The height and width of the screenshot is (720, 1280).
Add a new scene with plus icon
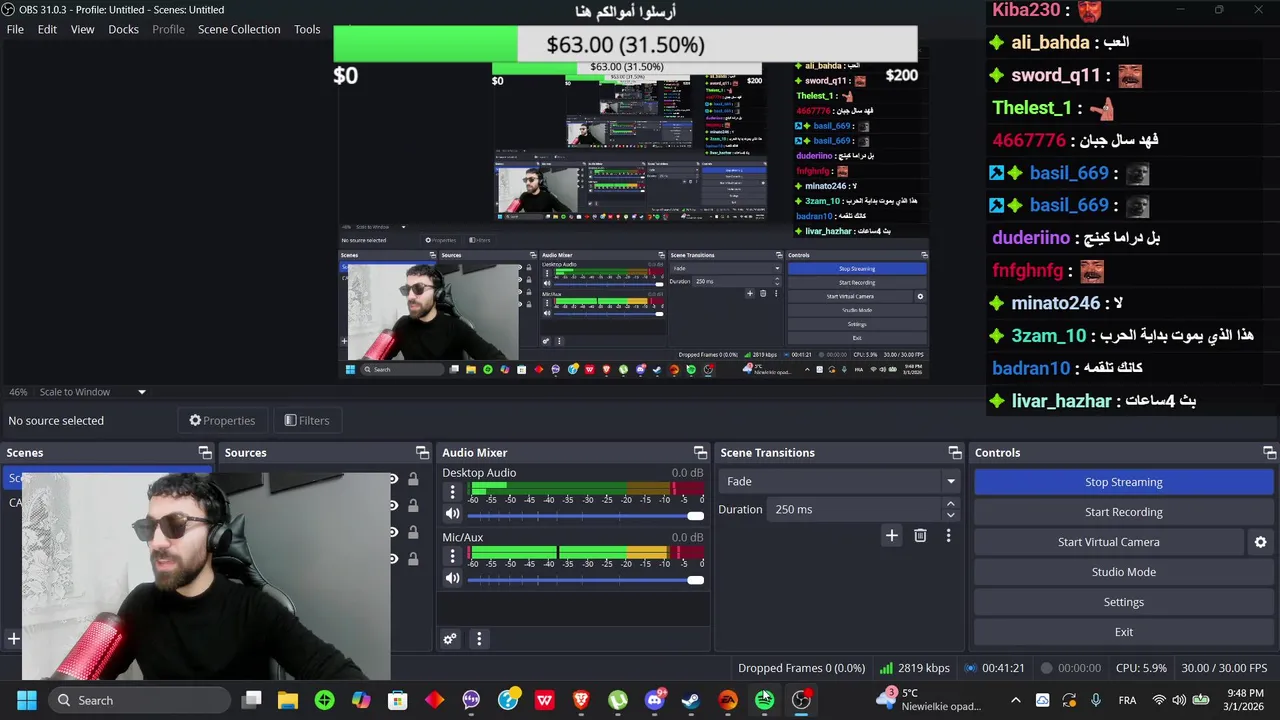point(14,638)
